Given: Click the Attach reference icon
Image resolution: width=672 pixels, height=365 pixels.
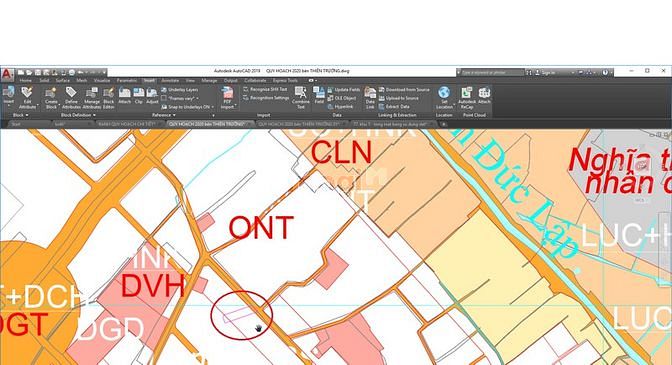Looking at the screenshot, I should (124, 93).
